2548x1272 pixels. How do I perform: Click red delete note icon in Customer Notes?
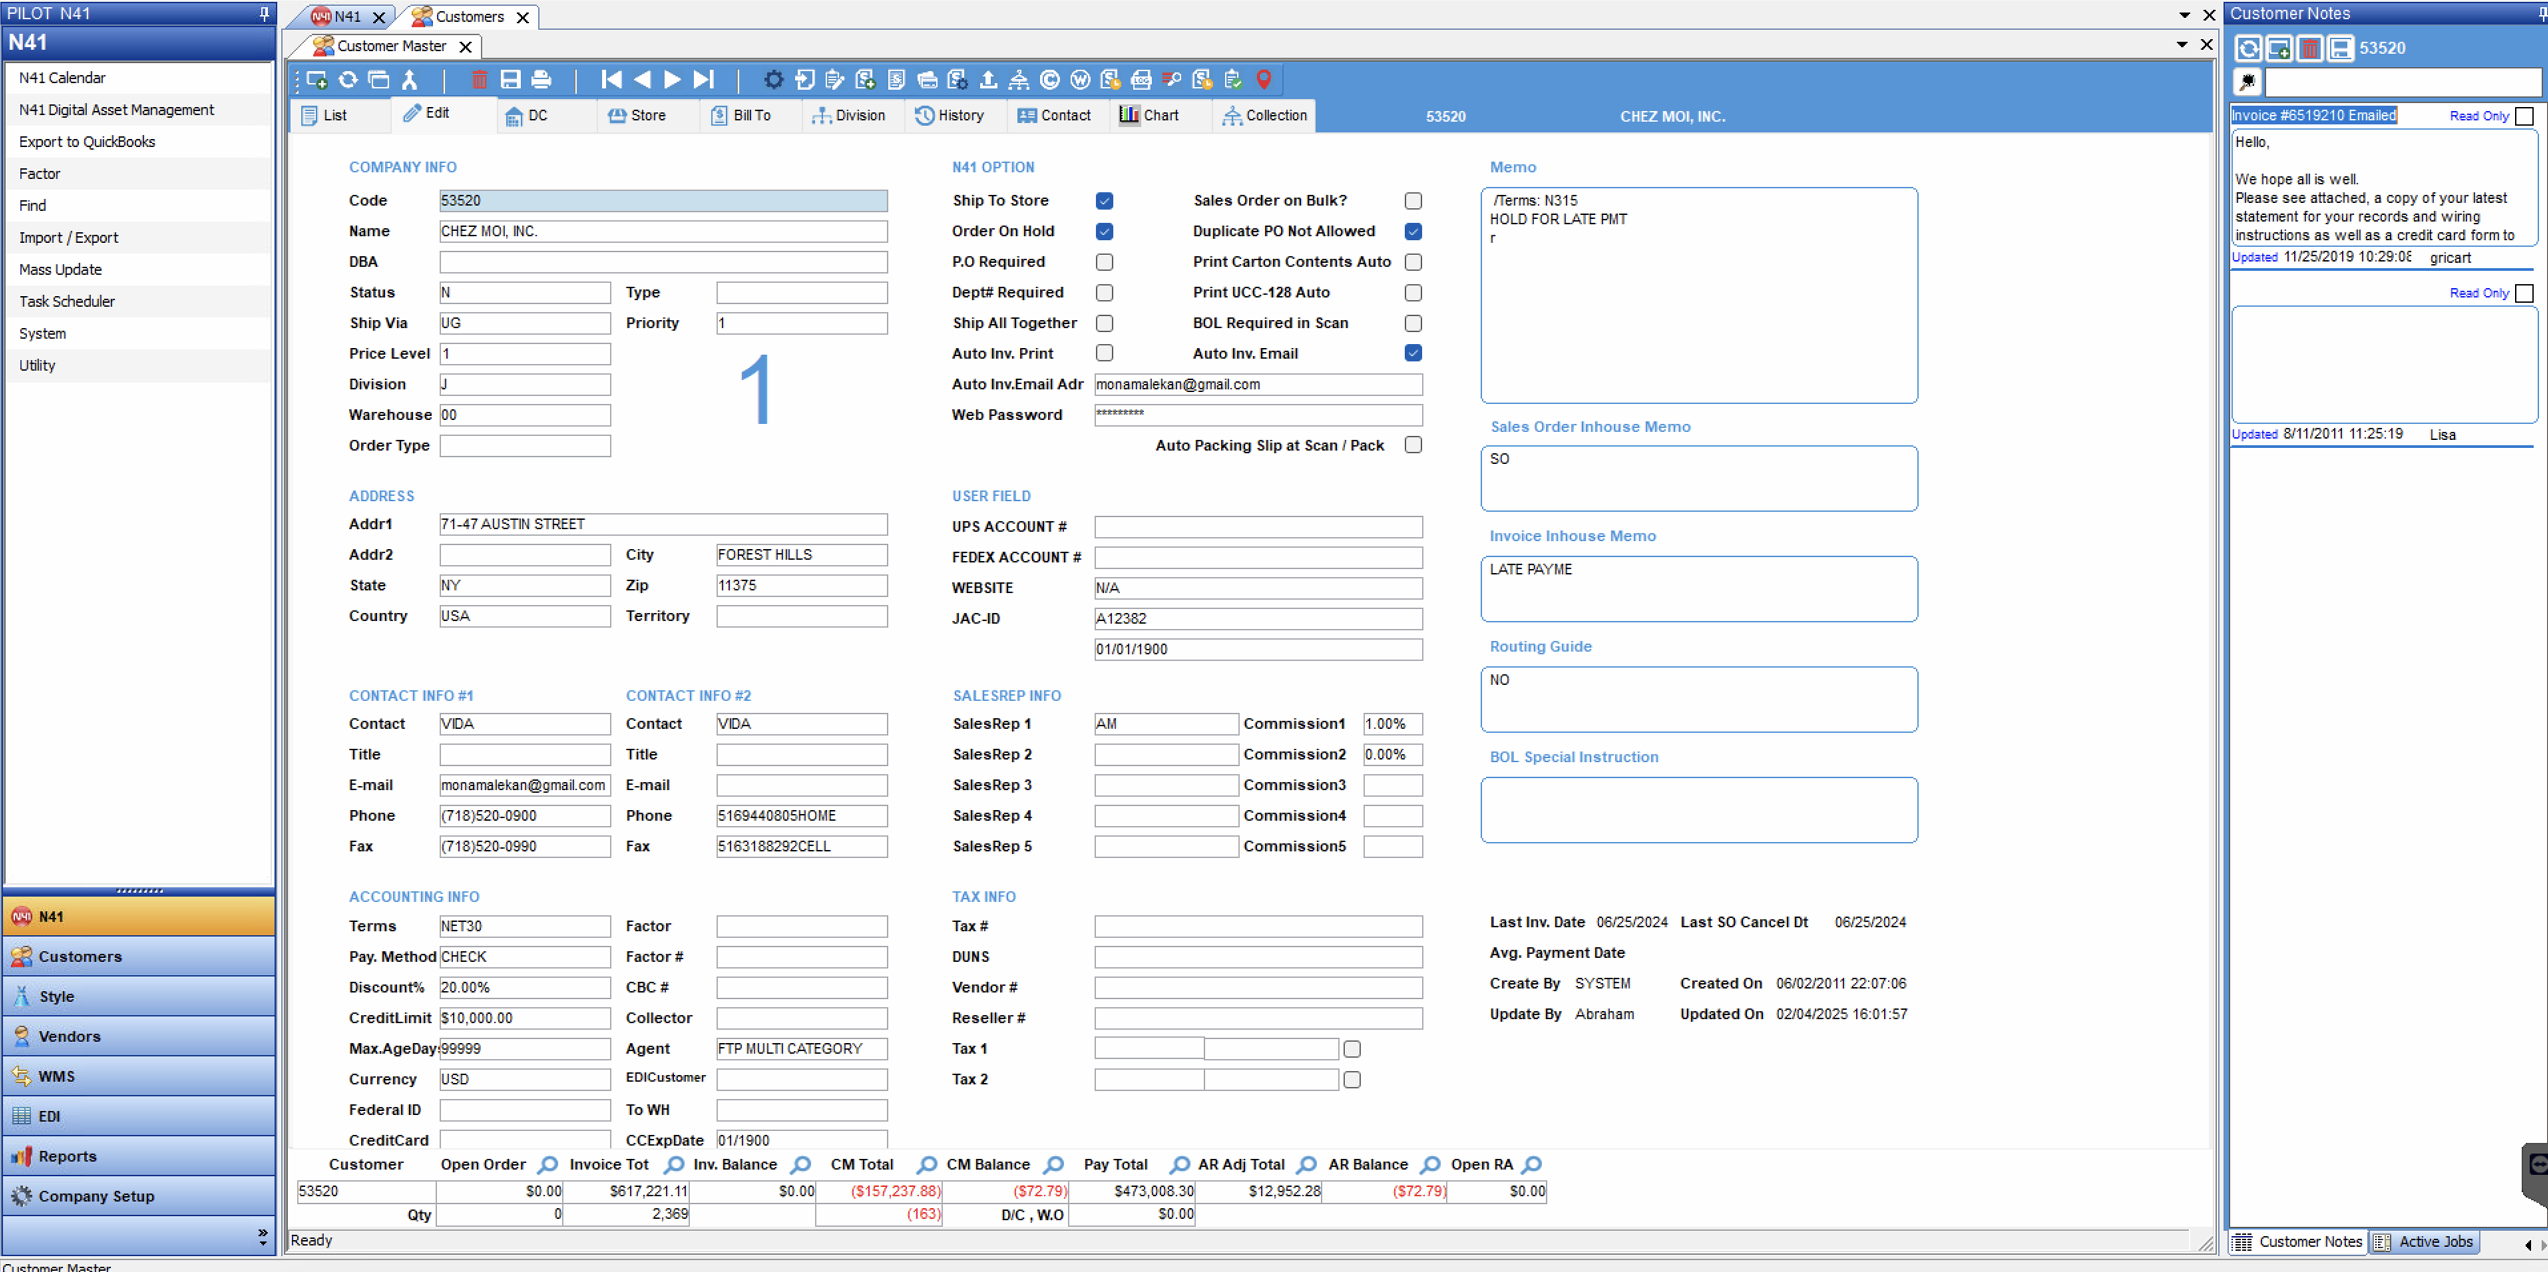[x=2309, y=48]
